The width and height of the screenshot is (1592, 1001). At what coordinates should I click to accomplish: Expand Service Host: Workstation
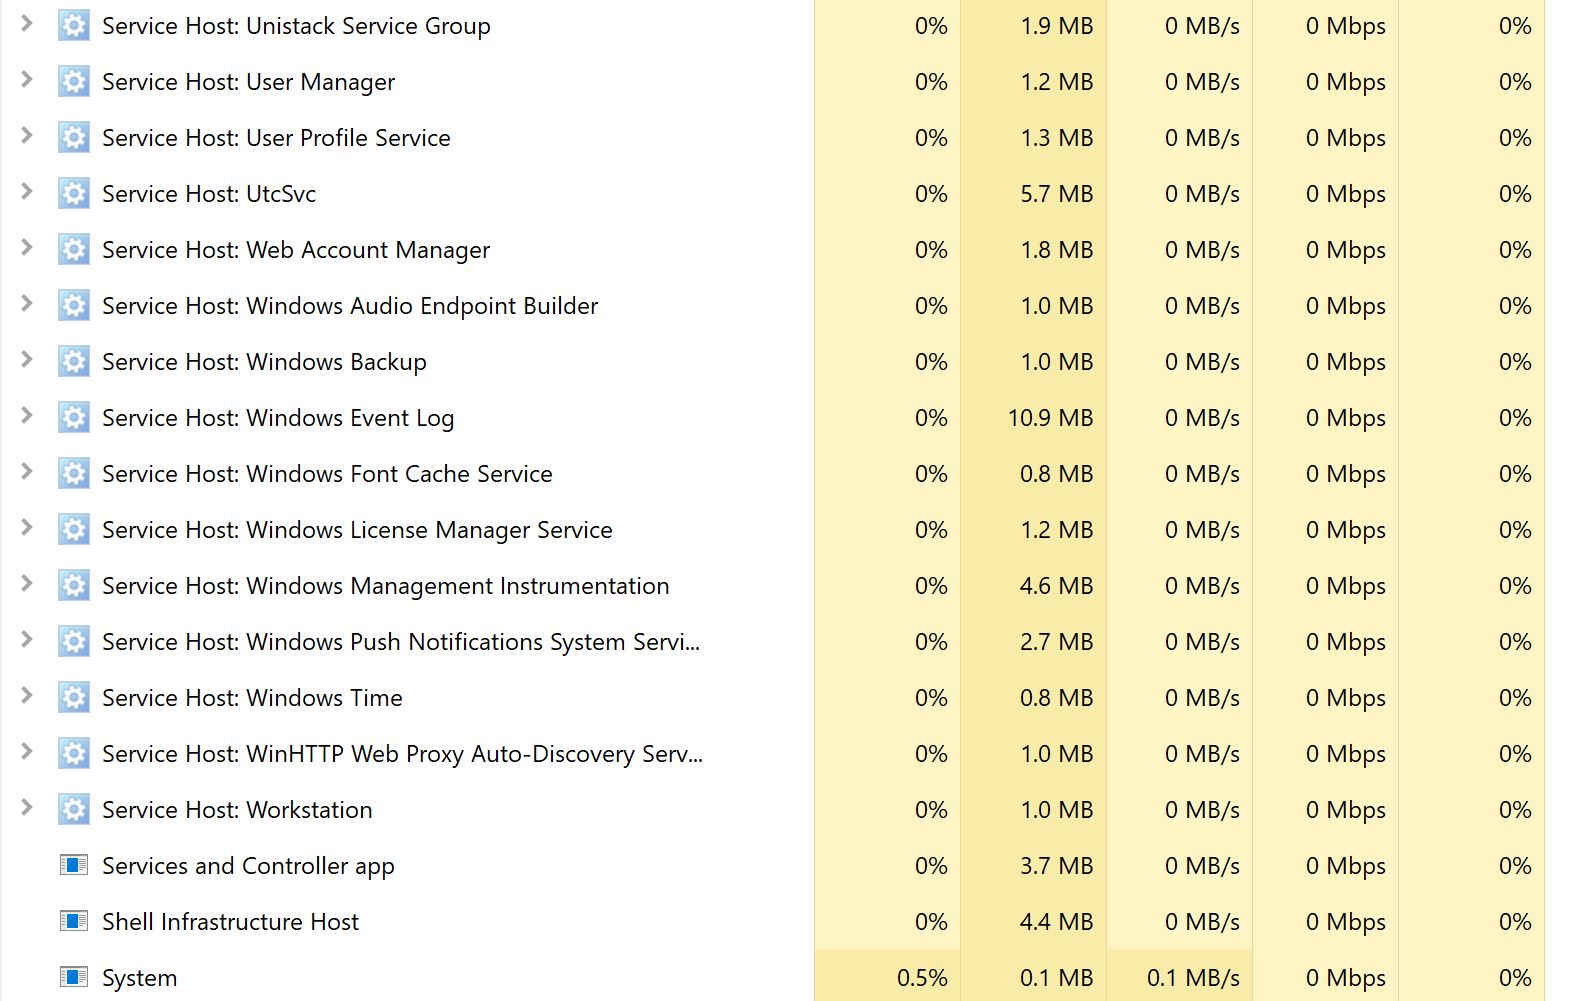[x=27, y=807]
